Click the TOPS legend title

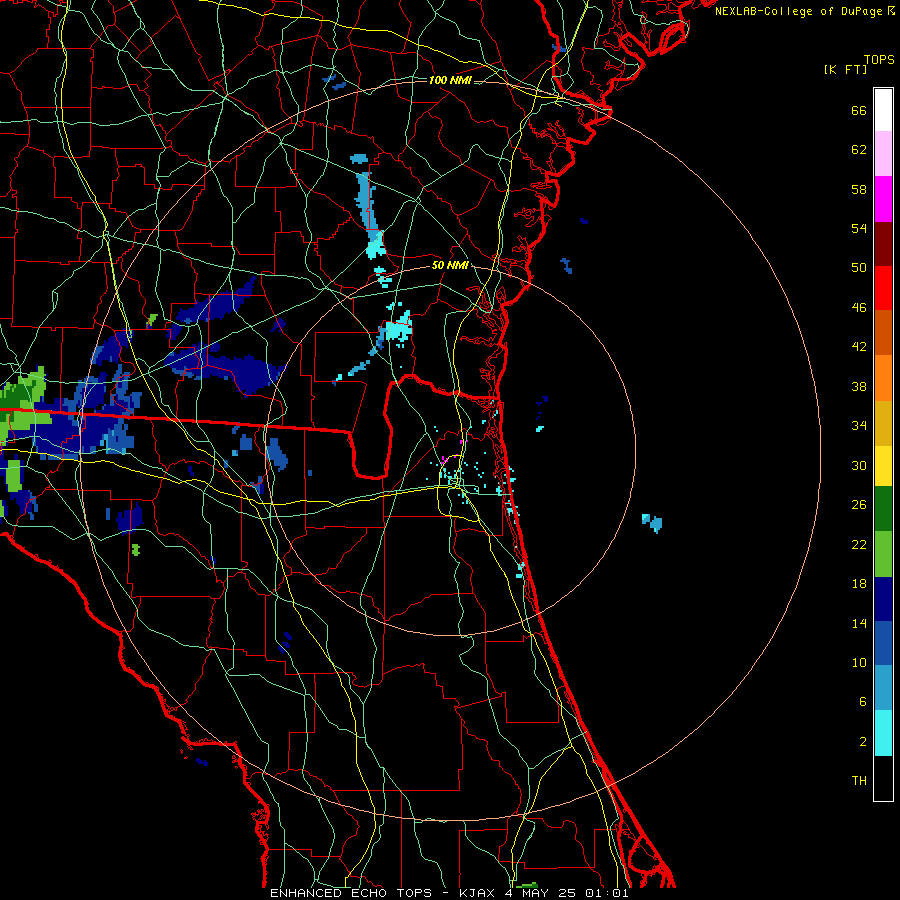[879, 60]
